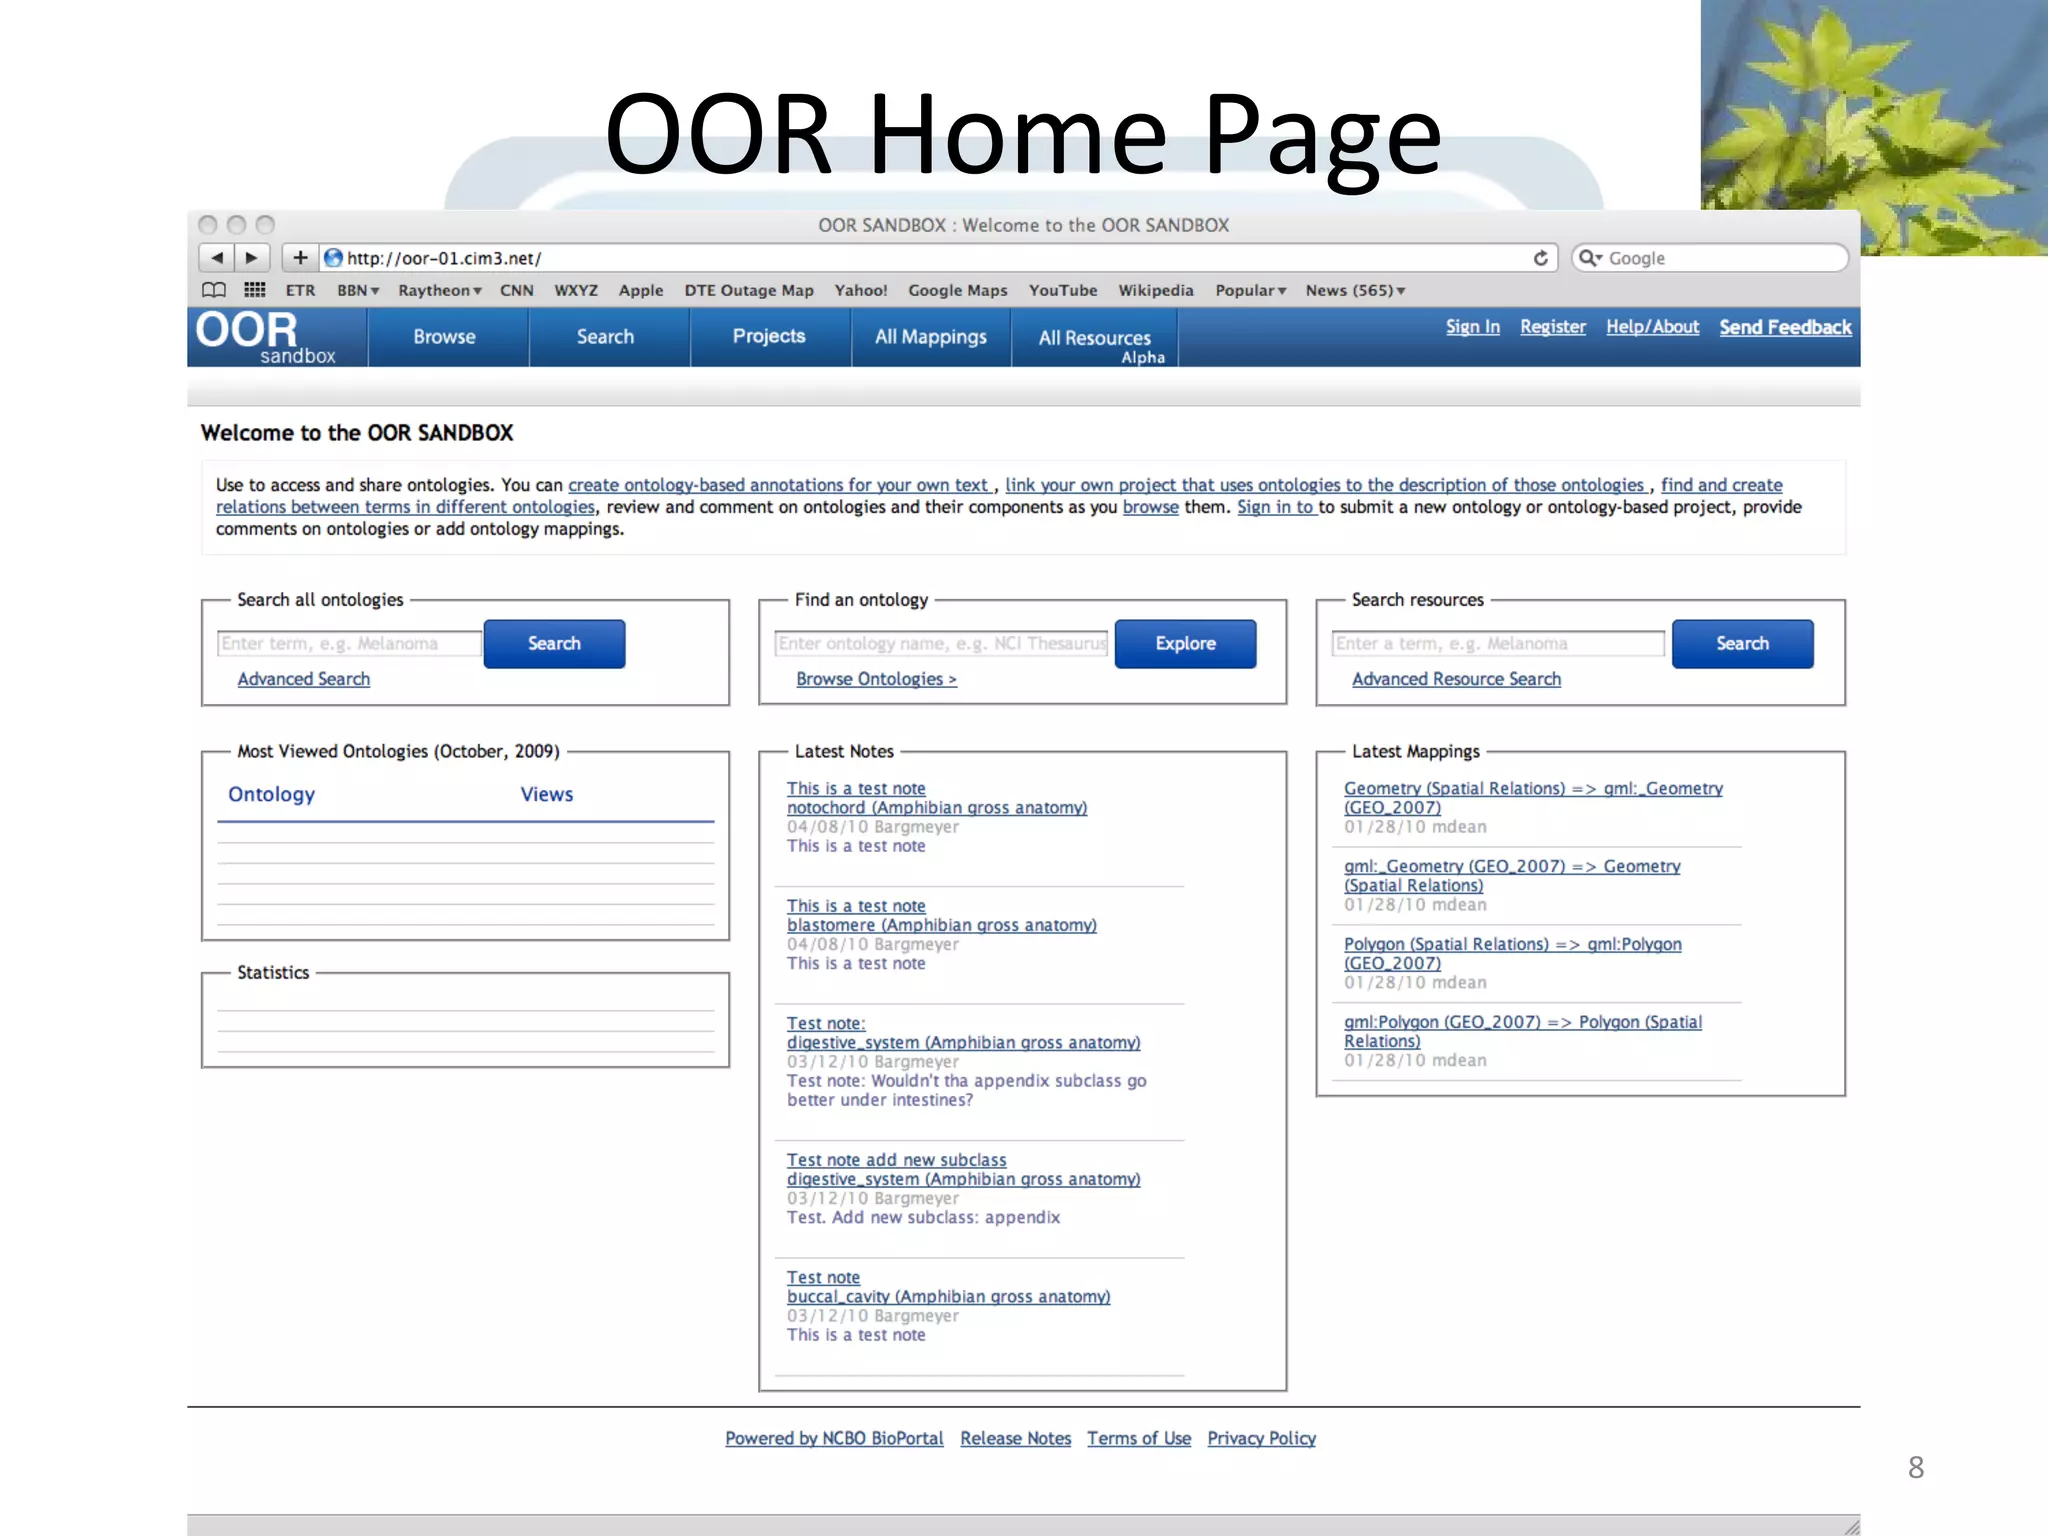Click the Find an ontology name field
The height and width of the screenshot is (1536, 2048).
point(942,644)
